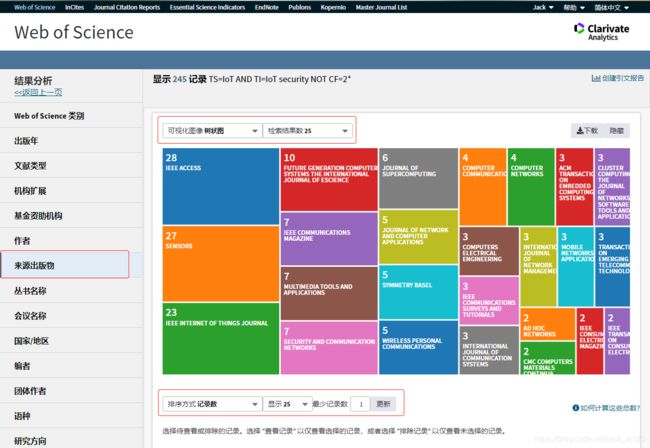Click the IEEE Communications Surveys and Tutorials block

[x=489, y=300]
